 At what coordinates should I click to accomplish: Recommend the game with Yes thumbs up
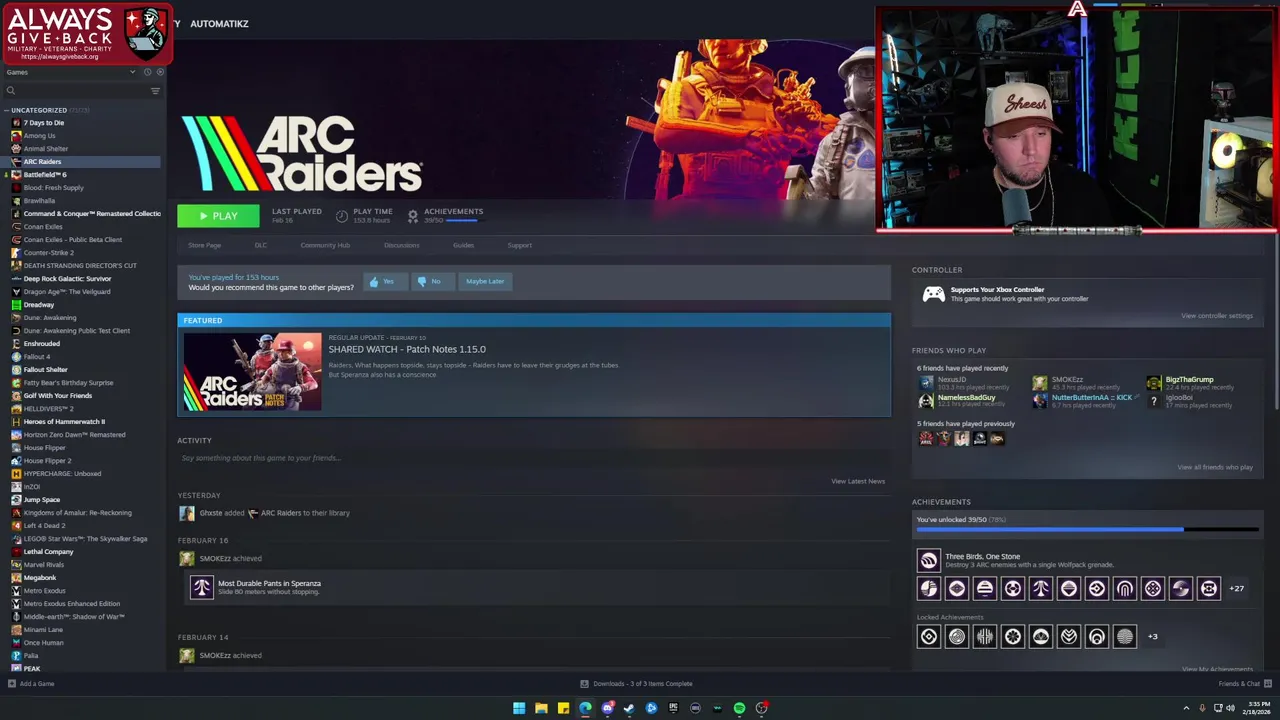[x=383, y=282]
